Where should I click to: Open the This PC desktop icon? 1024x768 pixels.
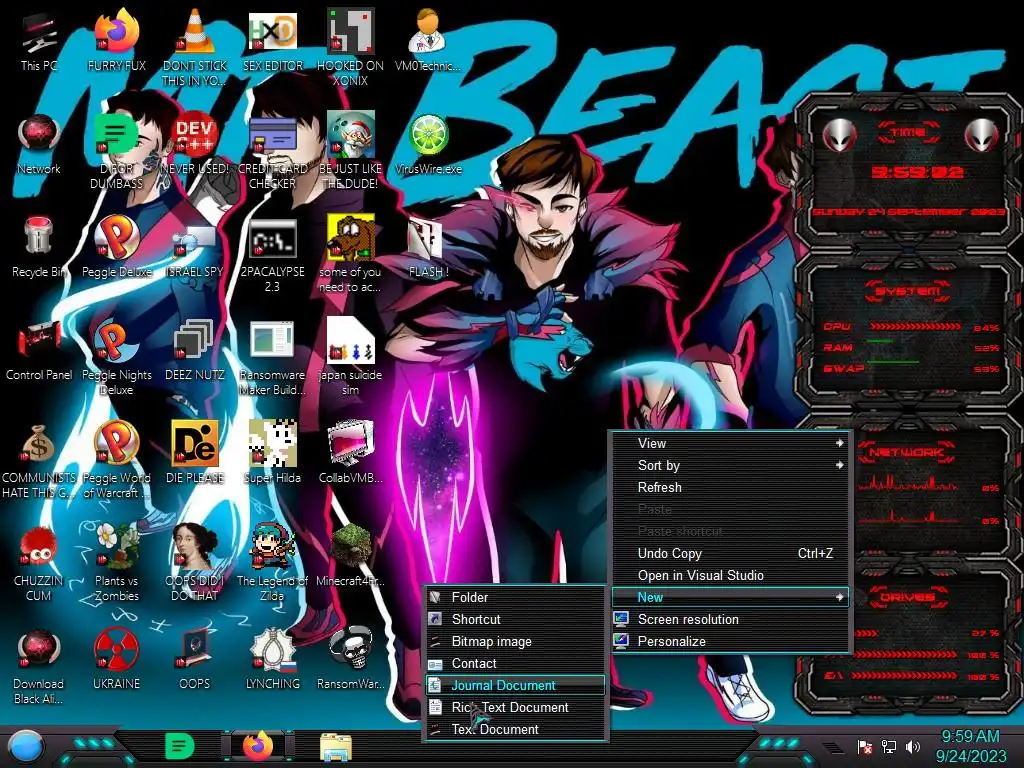pos(39,42)
